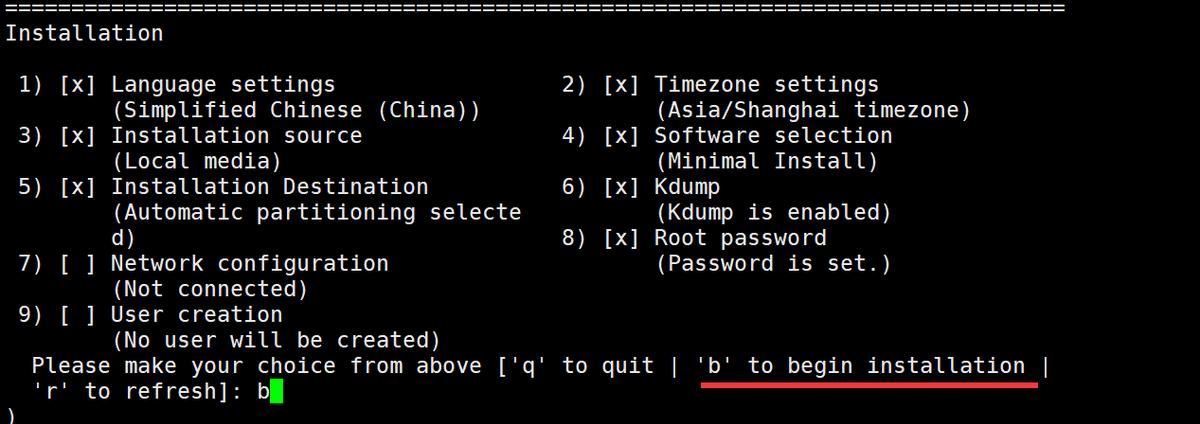Select the Installation source menu entry
Screen dimensions: 1200x424
[x=236, y=136]
